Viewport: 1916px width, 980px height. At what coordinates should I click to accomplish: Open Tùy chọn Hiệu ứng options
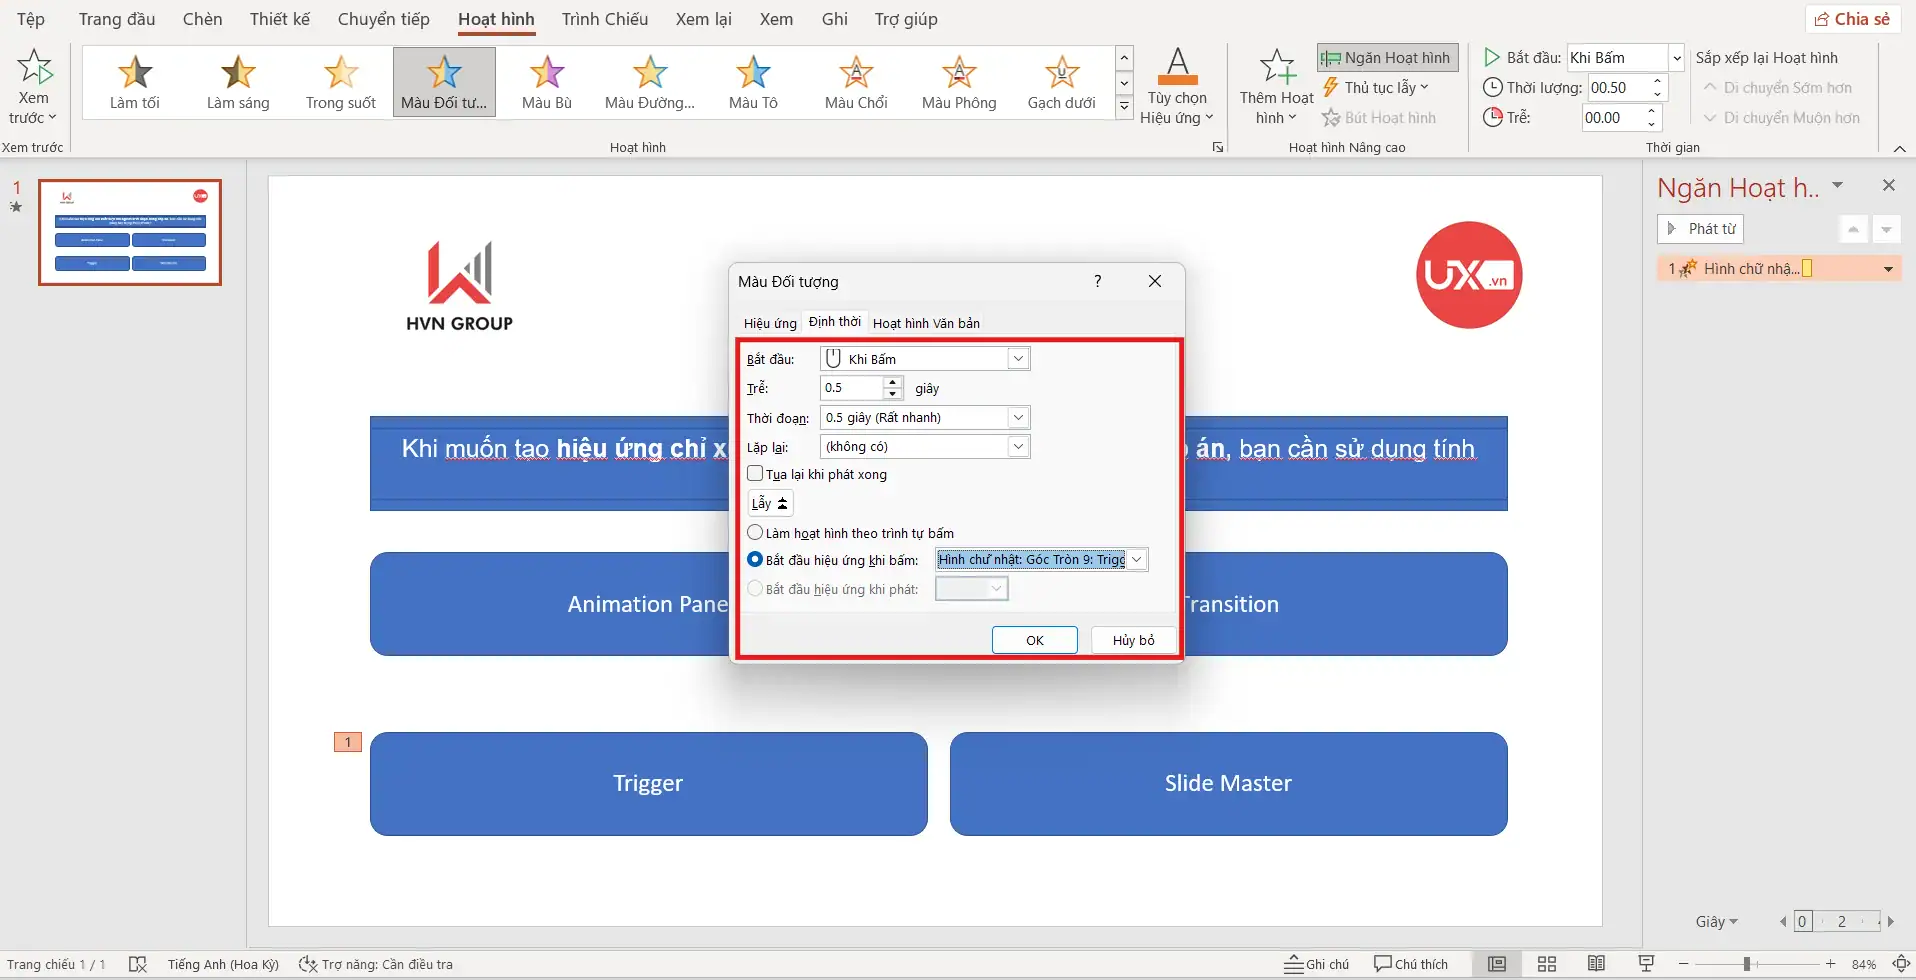1177,87
